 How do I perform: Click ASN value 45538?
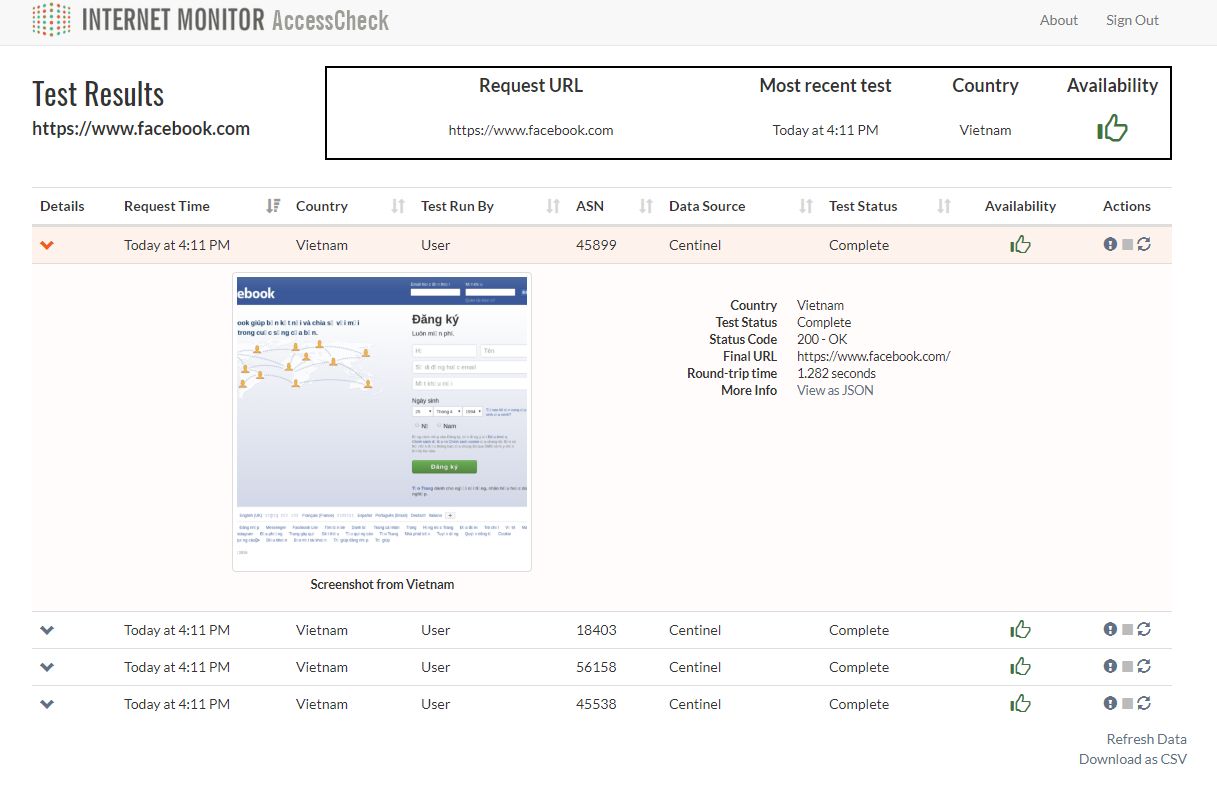[x=596, y=704]
